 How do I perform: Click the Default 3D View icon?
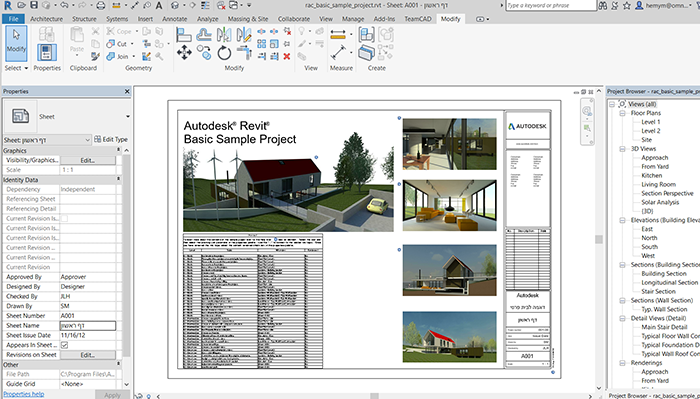175,6
